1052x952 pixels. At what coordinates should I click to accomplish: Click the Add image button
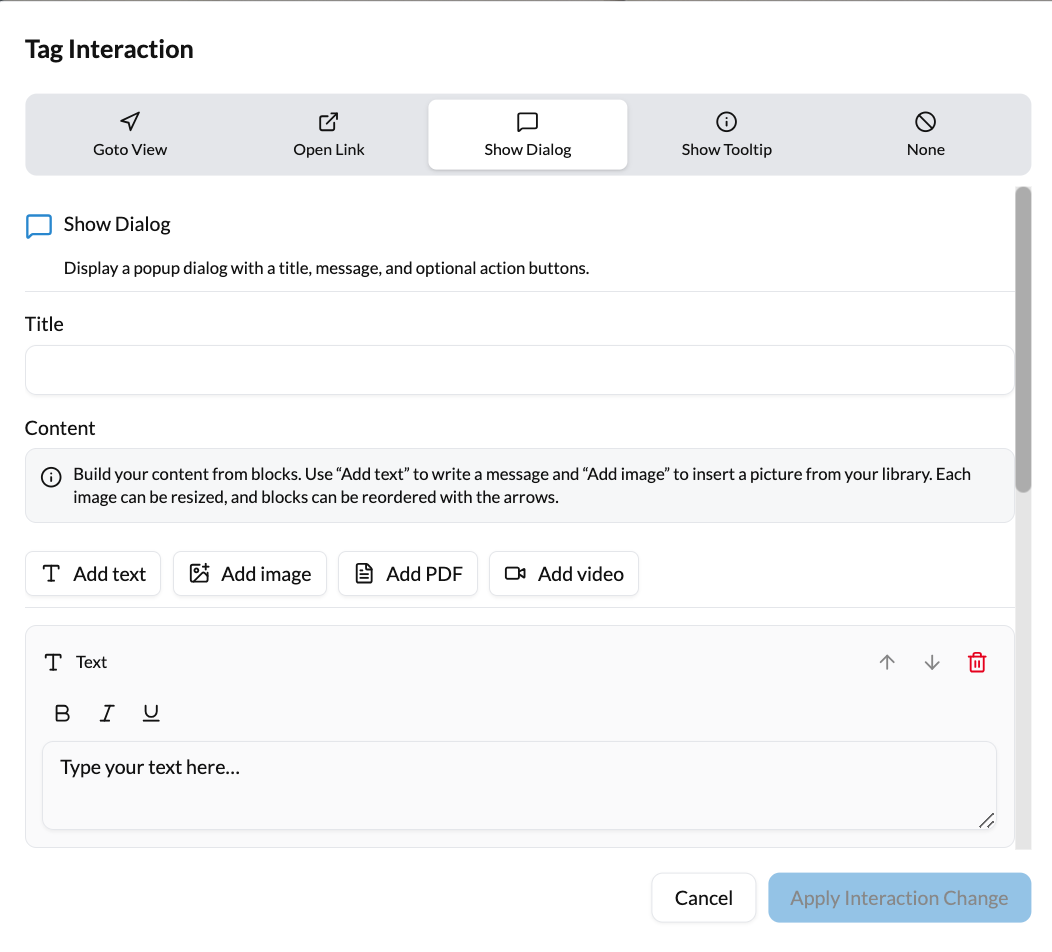[x=250, y=574]
